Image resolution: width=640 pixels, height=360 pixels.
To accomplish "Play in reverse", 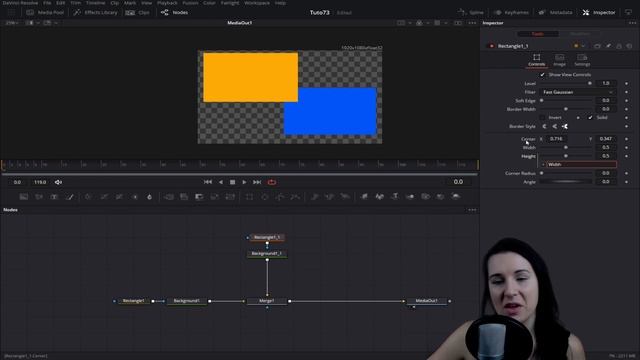I will [221, 182].
